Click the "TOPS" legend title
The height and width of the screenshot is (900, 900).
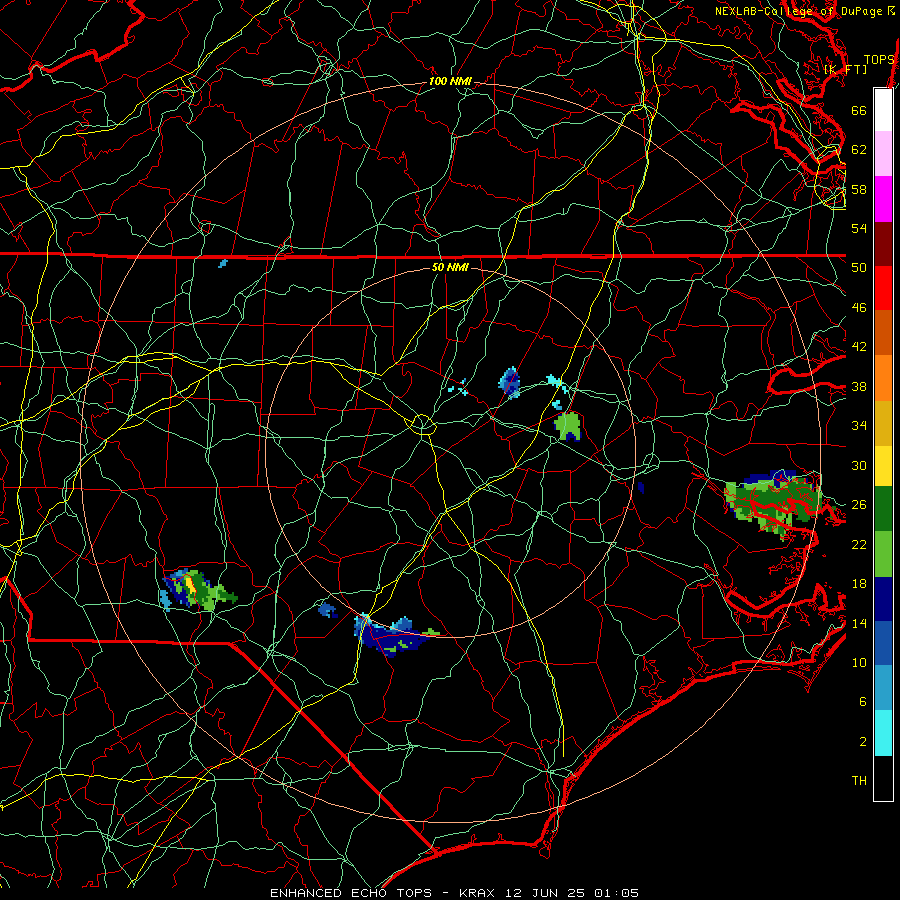pos(879,60)
